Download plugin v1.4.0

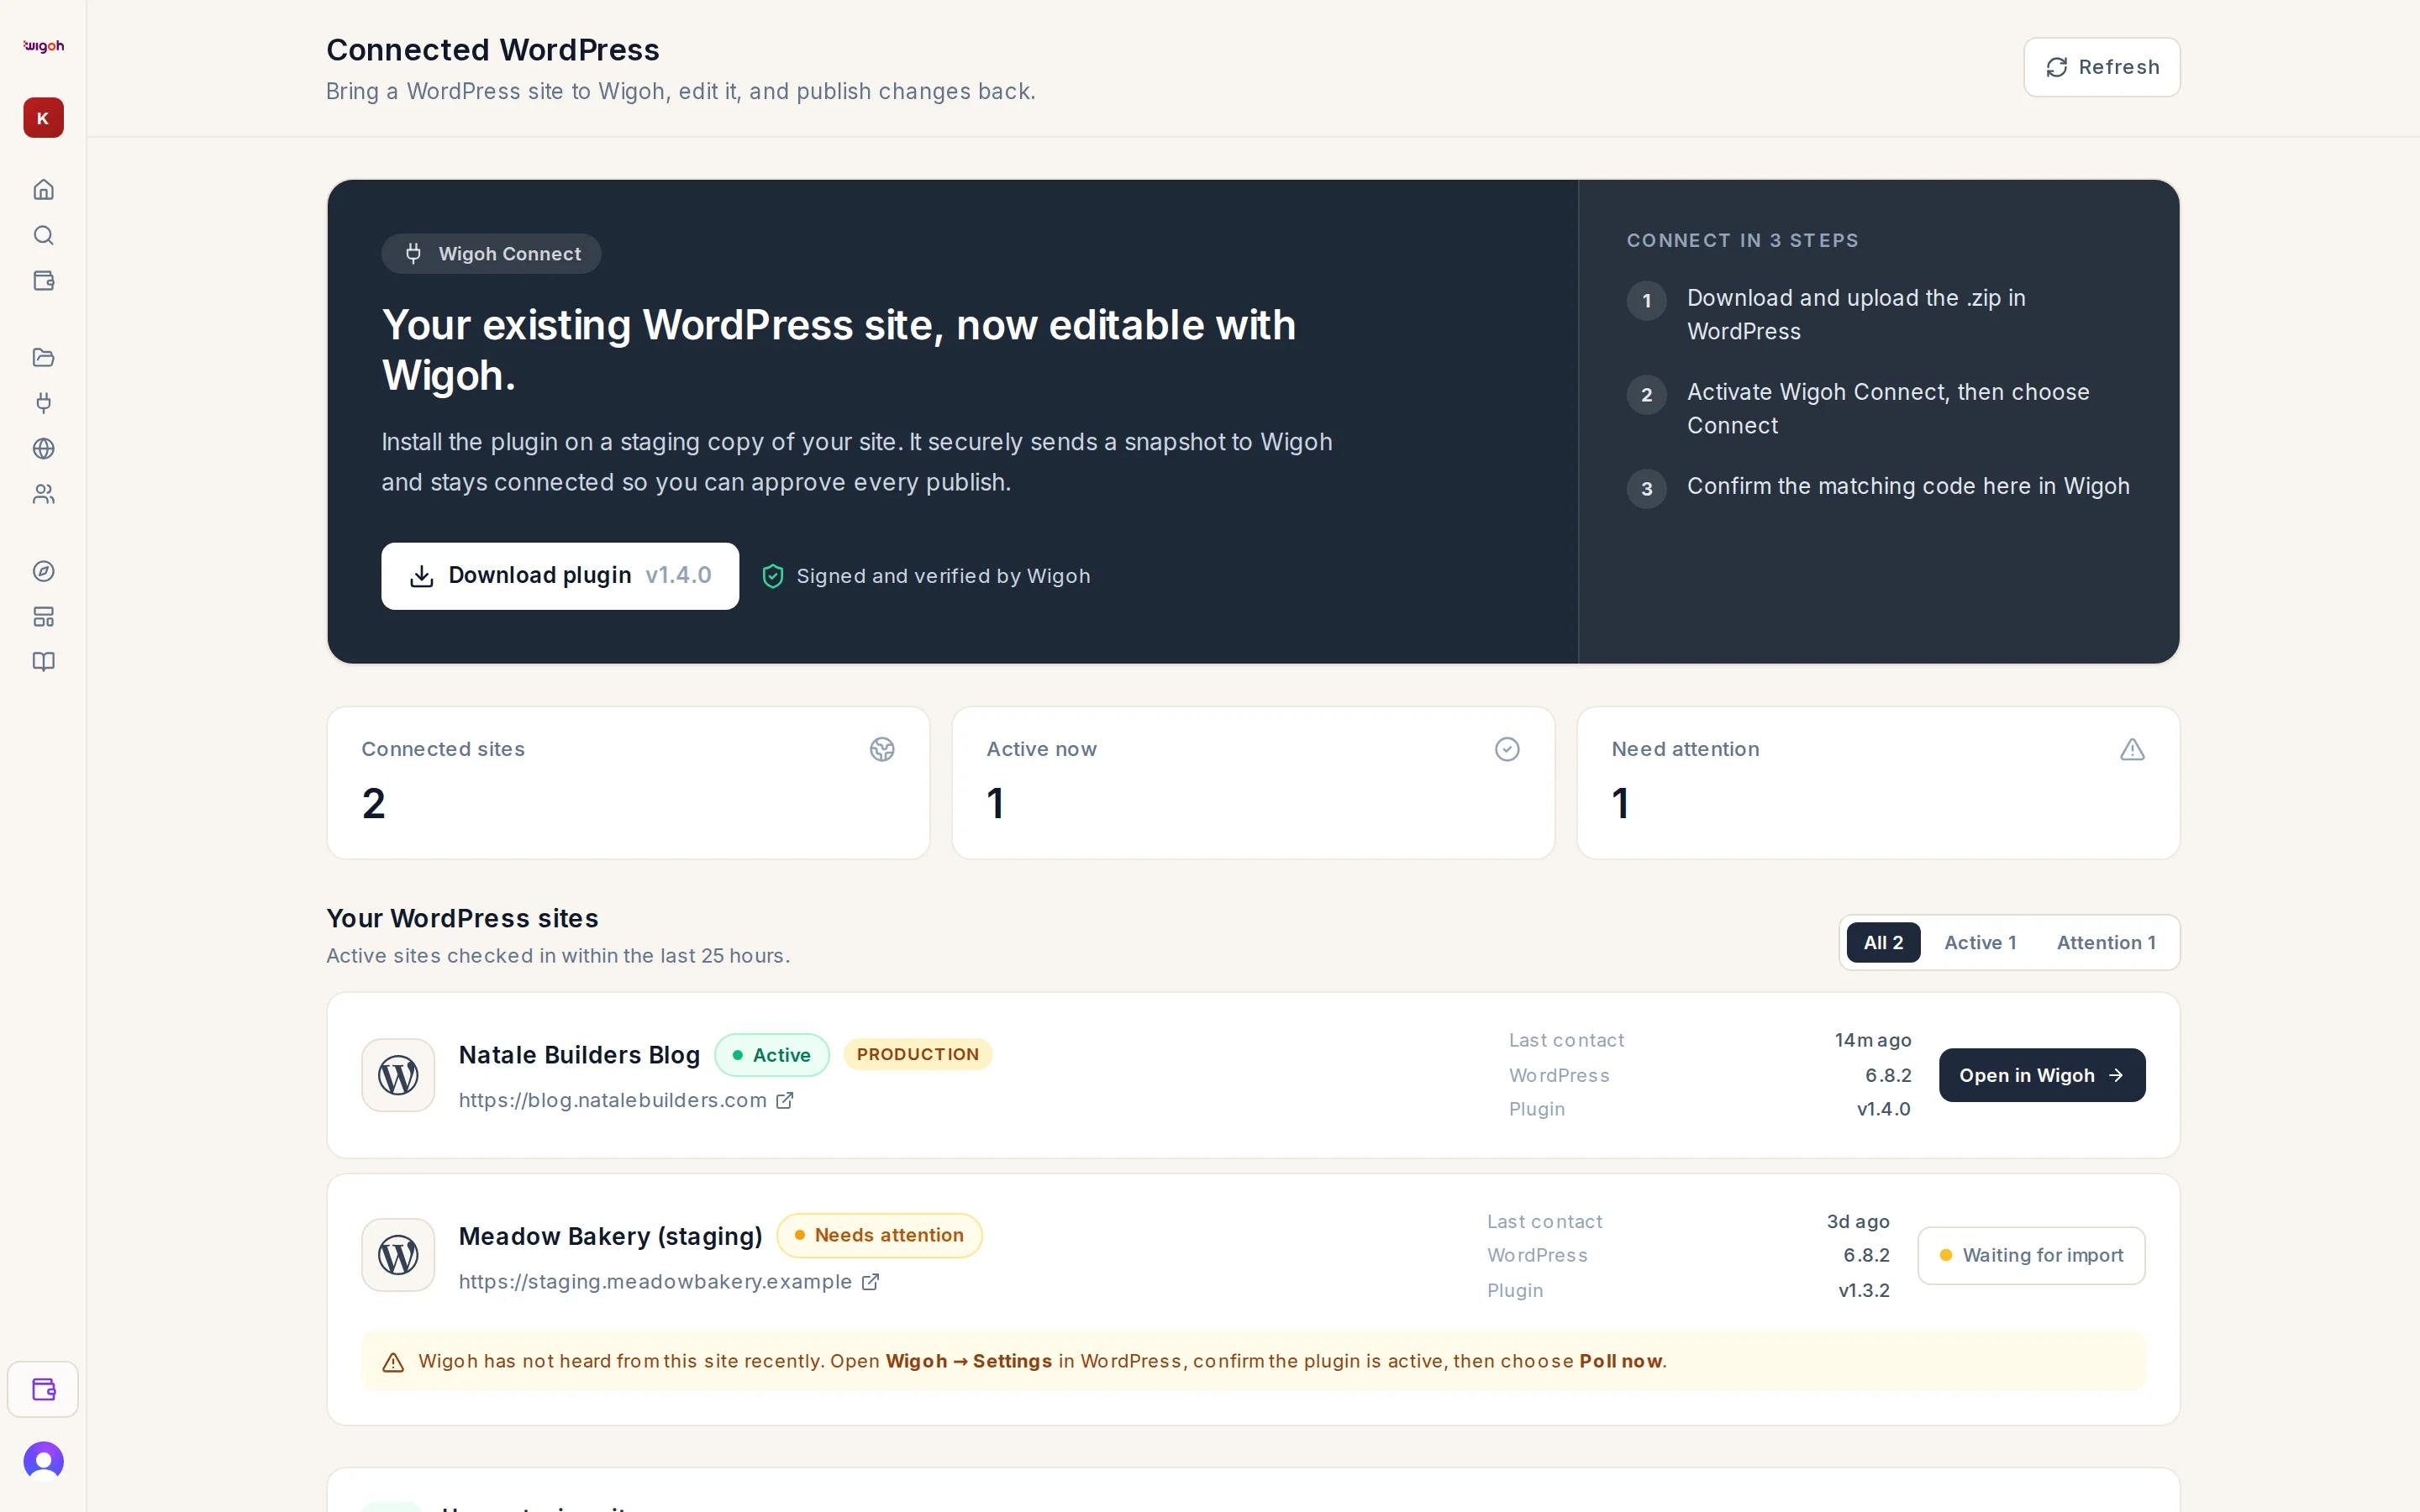pyautogui.click(x=560, y=576)
